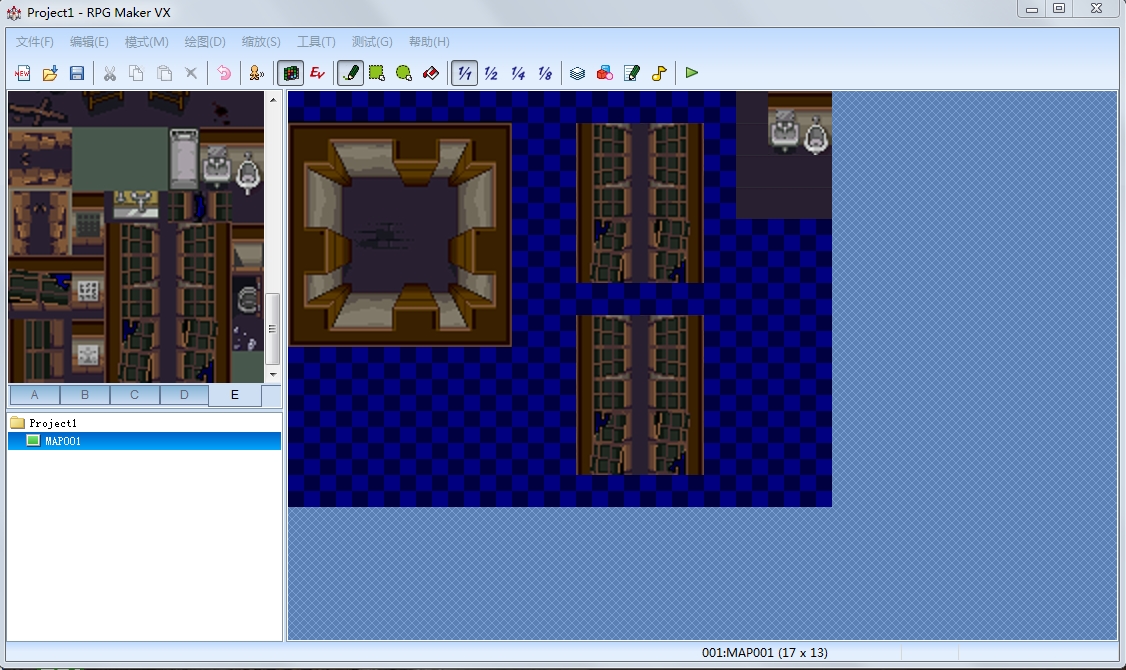Open the Script Editor icon
Screen dimensions: 1126x670
tap(632, 73)
